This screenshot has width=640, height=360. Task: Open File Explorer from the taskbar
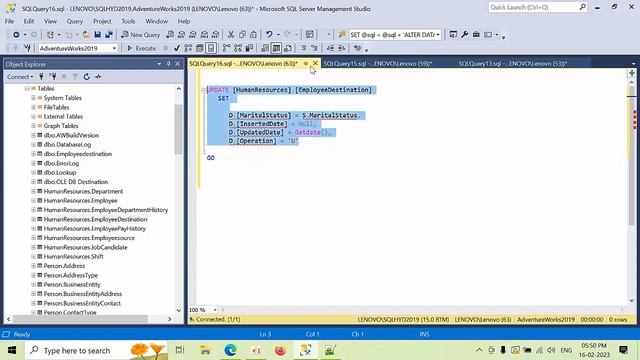tap(205, 350)
